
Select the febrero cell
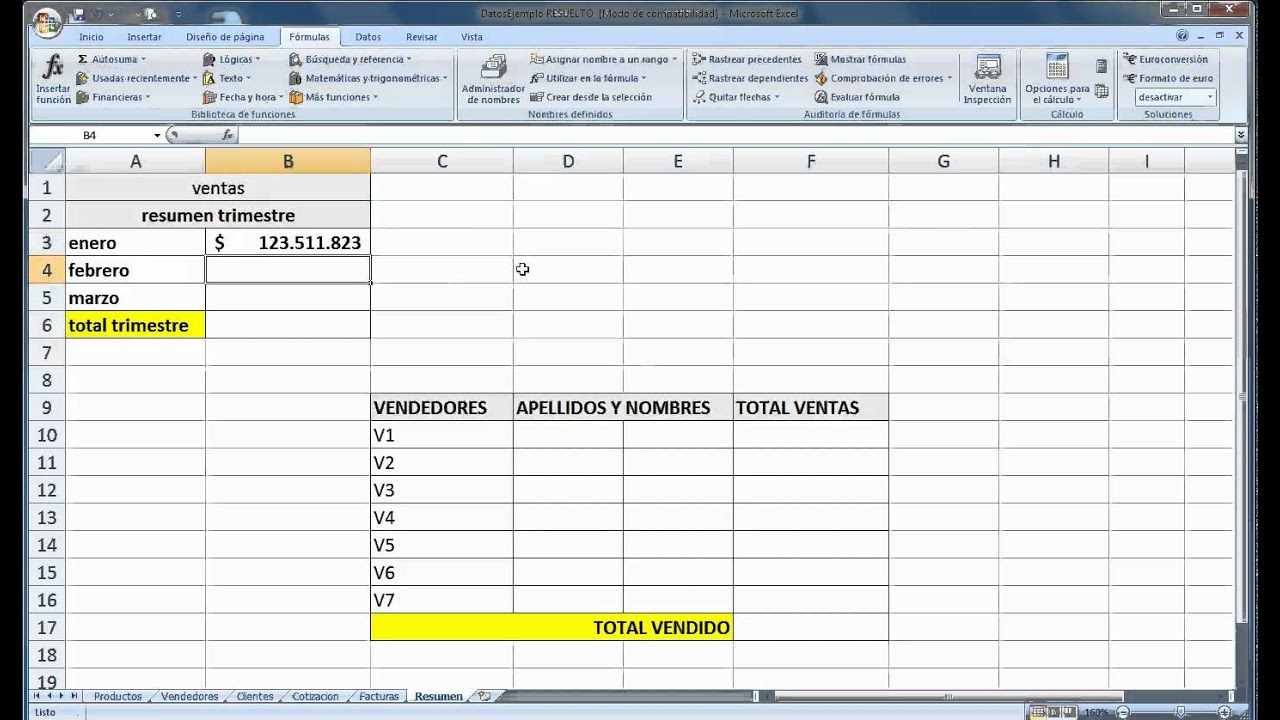pyautogui.click(x=136, y=270)
